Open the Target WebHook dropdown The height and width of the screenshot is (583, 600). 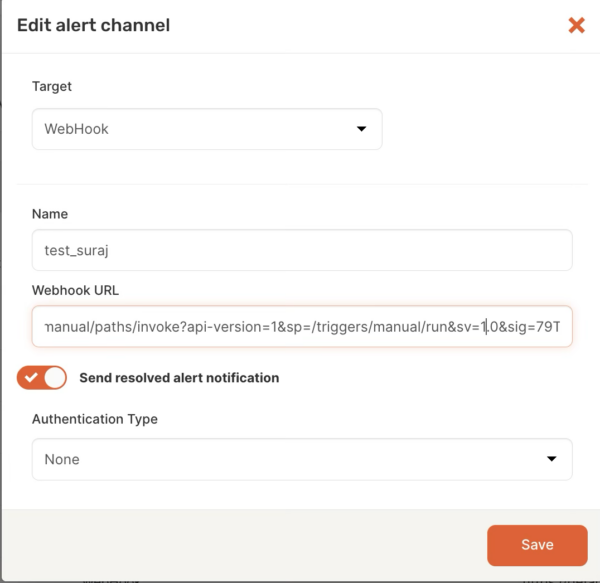207,129
